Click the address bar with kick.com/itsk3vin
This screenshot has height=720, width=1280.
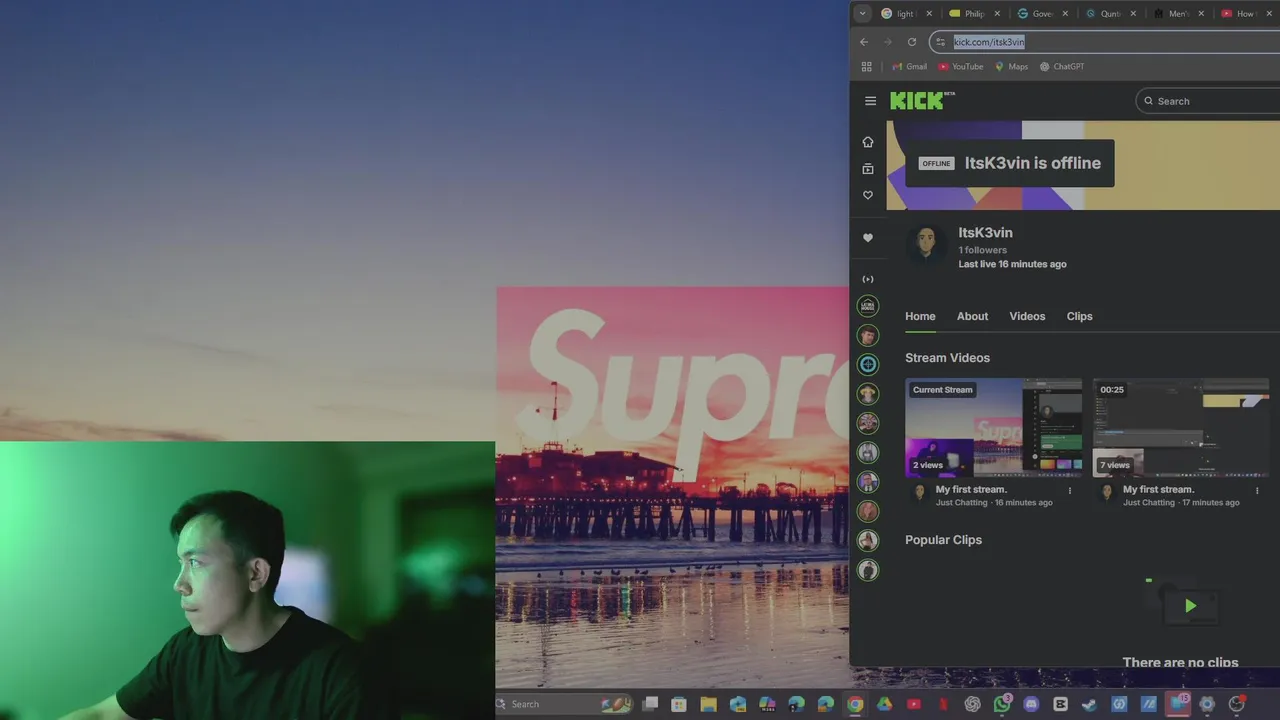pos(1105,42)
